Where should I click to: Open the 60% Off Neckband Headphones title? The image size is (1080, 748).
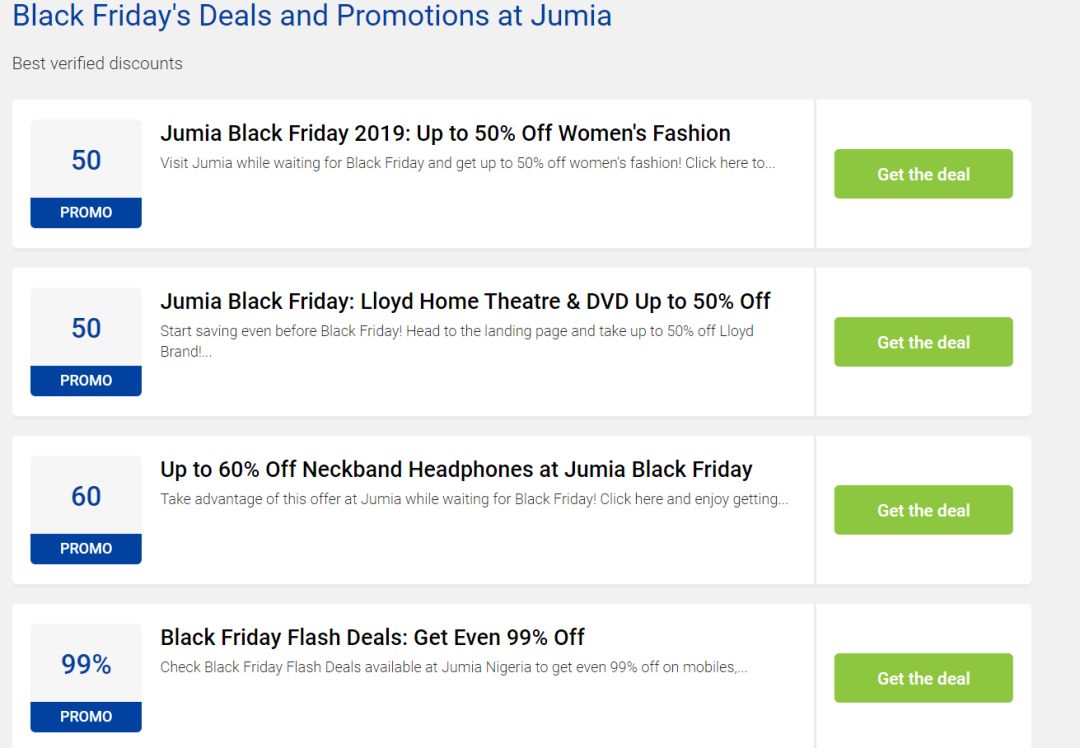456,469
